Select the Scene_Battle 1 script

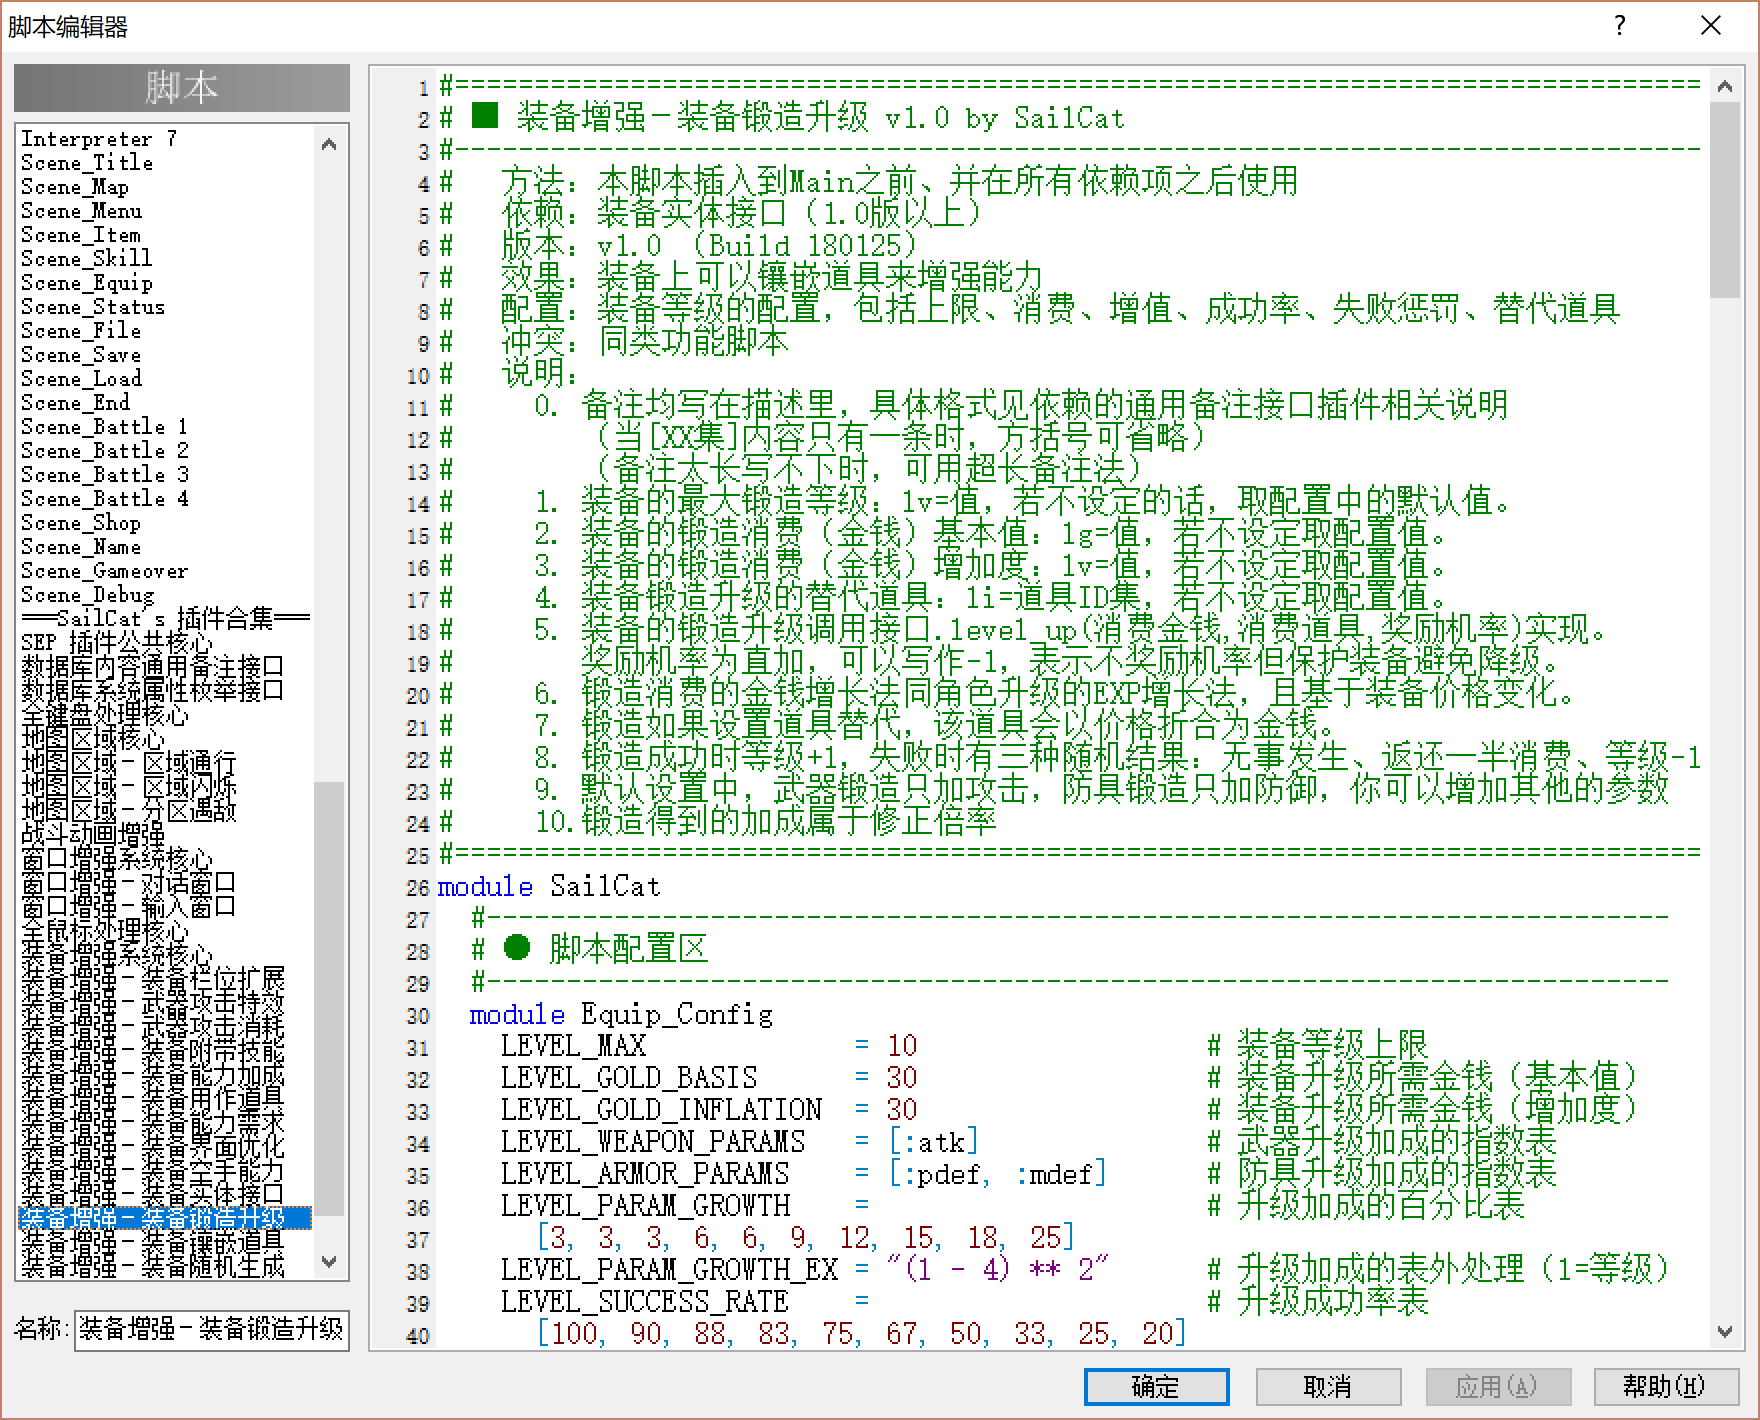click(x=105, y=427)
